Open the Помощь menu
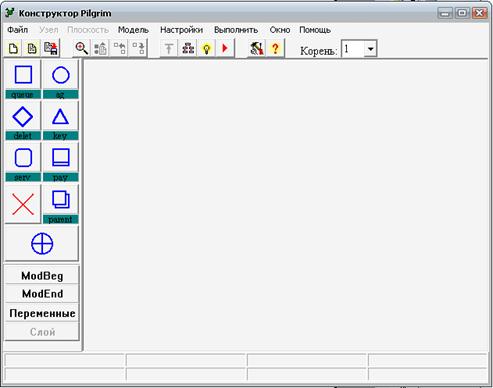 (315, 30)
